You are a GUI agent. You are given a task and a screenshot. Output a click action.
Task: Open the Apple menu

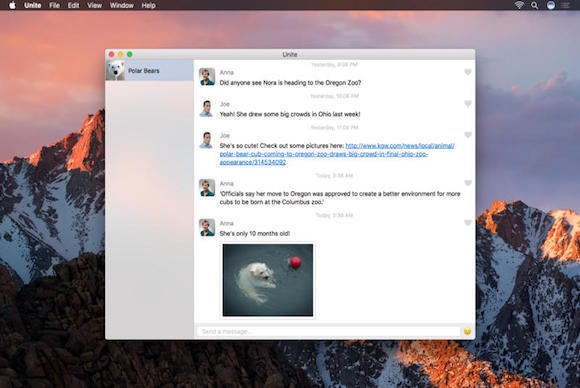click(x=12, y=5)
